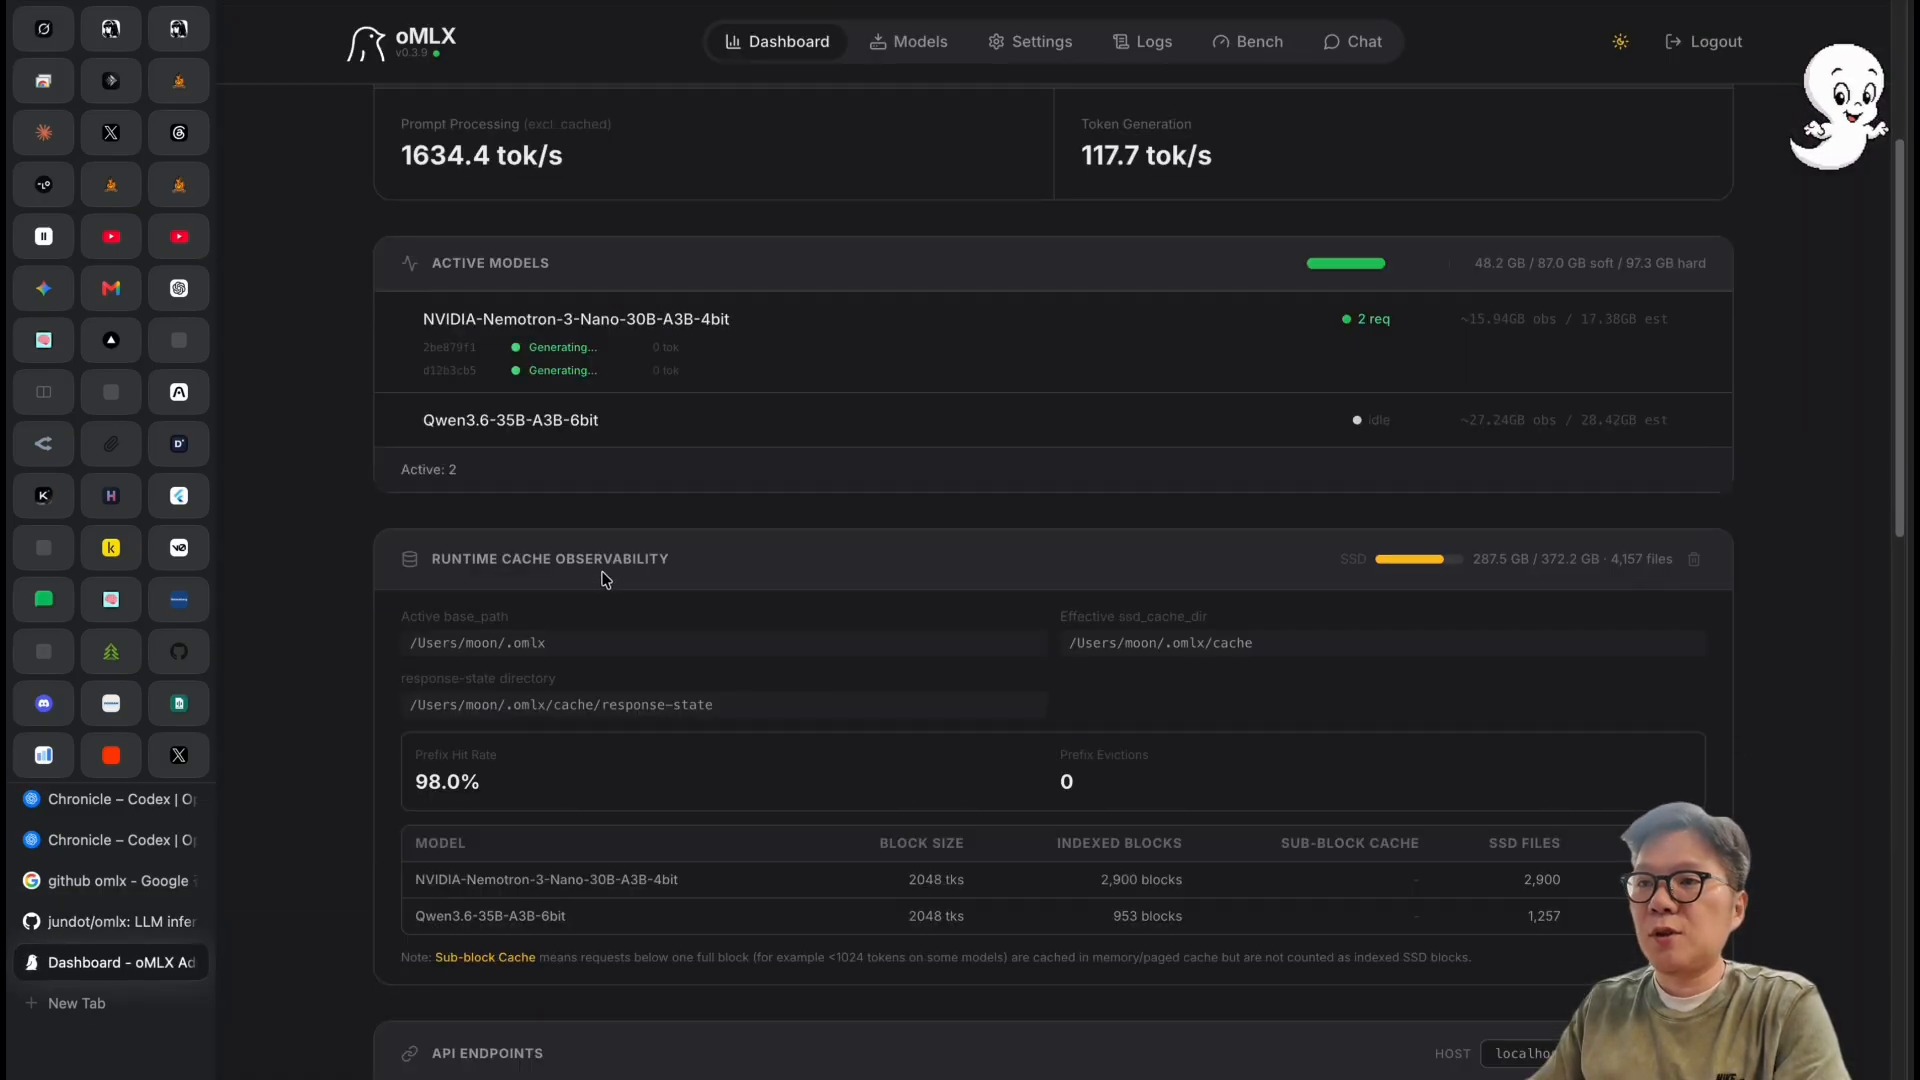
Task: Open the pinned blue bar chart icon
Action: pyautogui.click(x=44, y=756)
